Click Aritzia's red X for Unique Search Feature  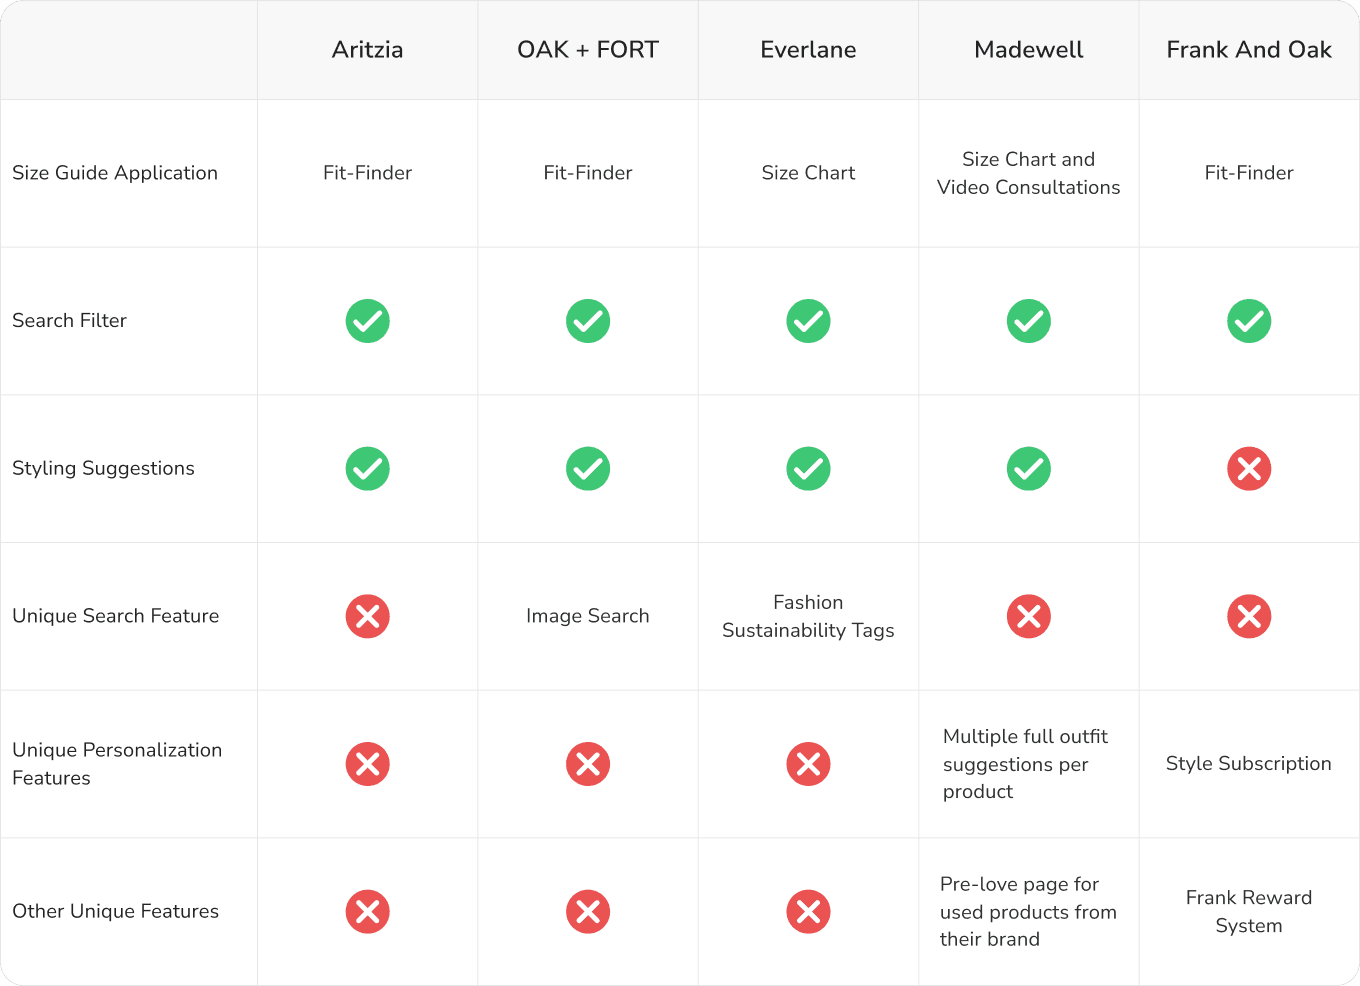point(367,616)
